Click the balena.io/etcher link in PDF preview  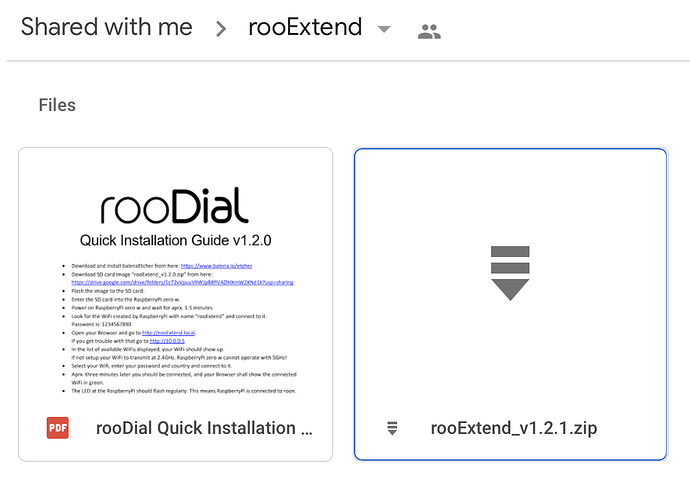point(217,266)
